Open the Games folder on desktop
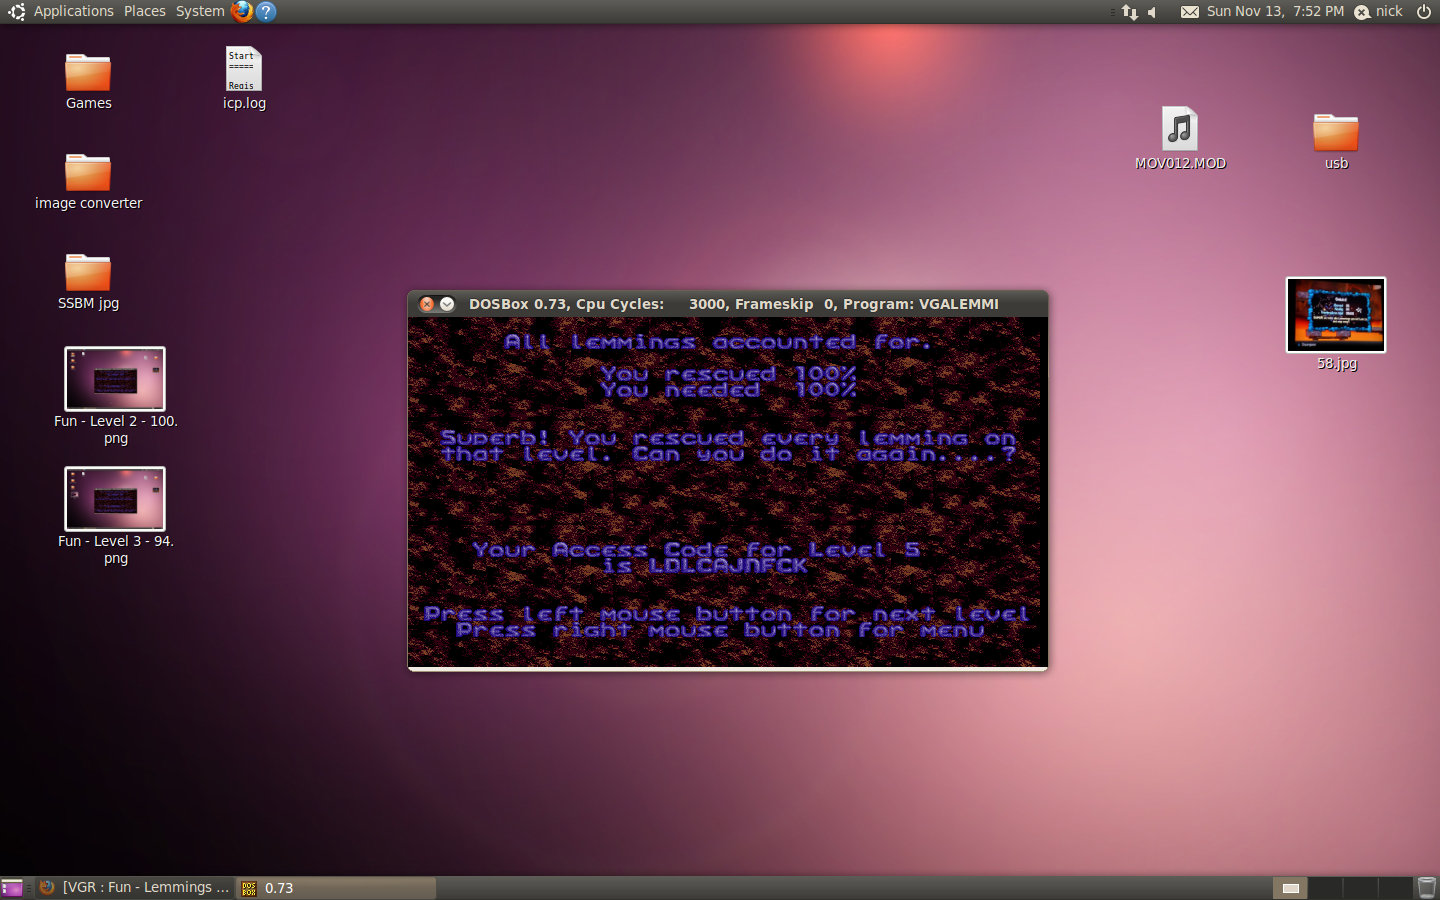Screen dimensions: 1440x900 pyautogui.click(x=88, y=74)
